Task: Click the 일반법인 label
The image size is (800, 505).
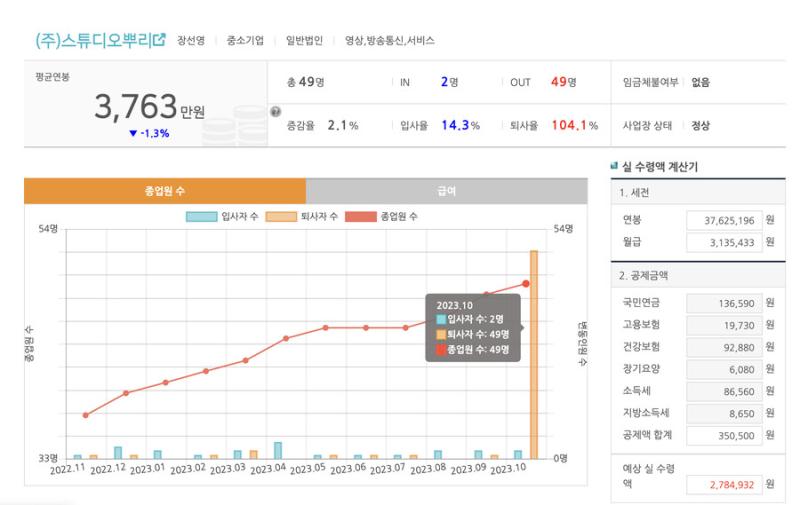Action: point(304,40)
